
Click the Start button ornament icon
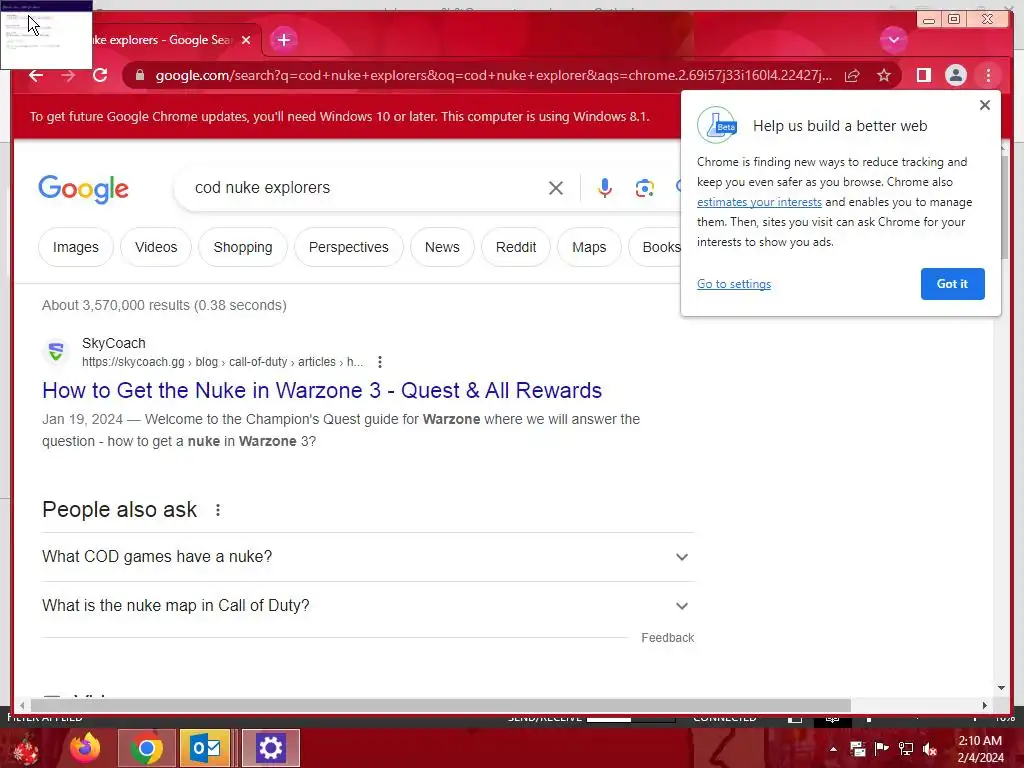pyautogui.click(x=26, y=748)
